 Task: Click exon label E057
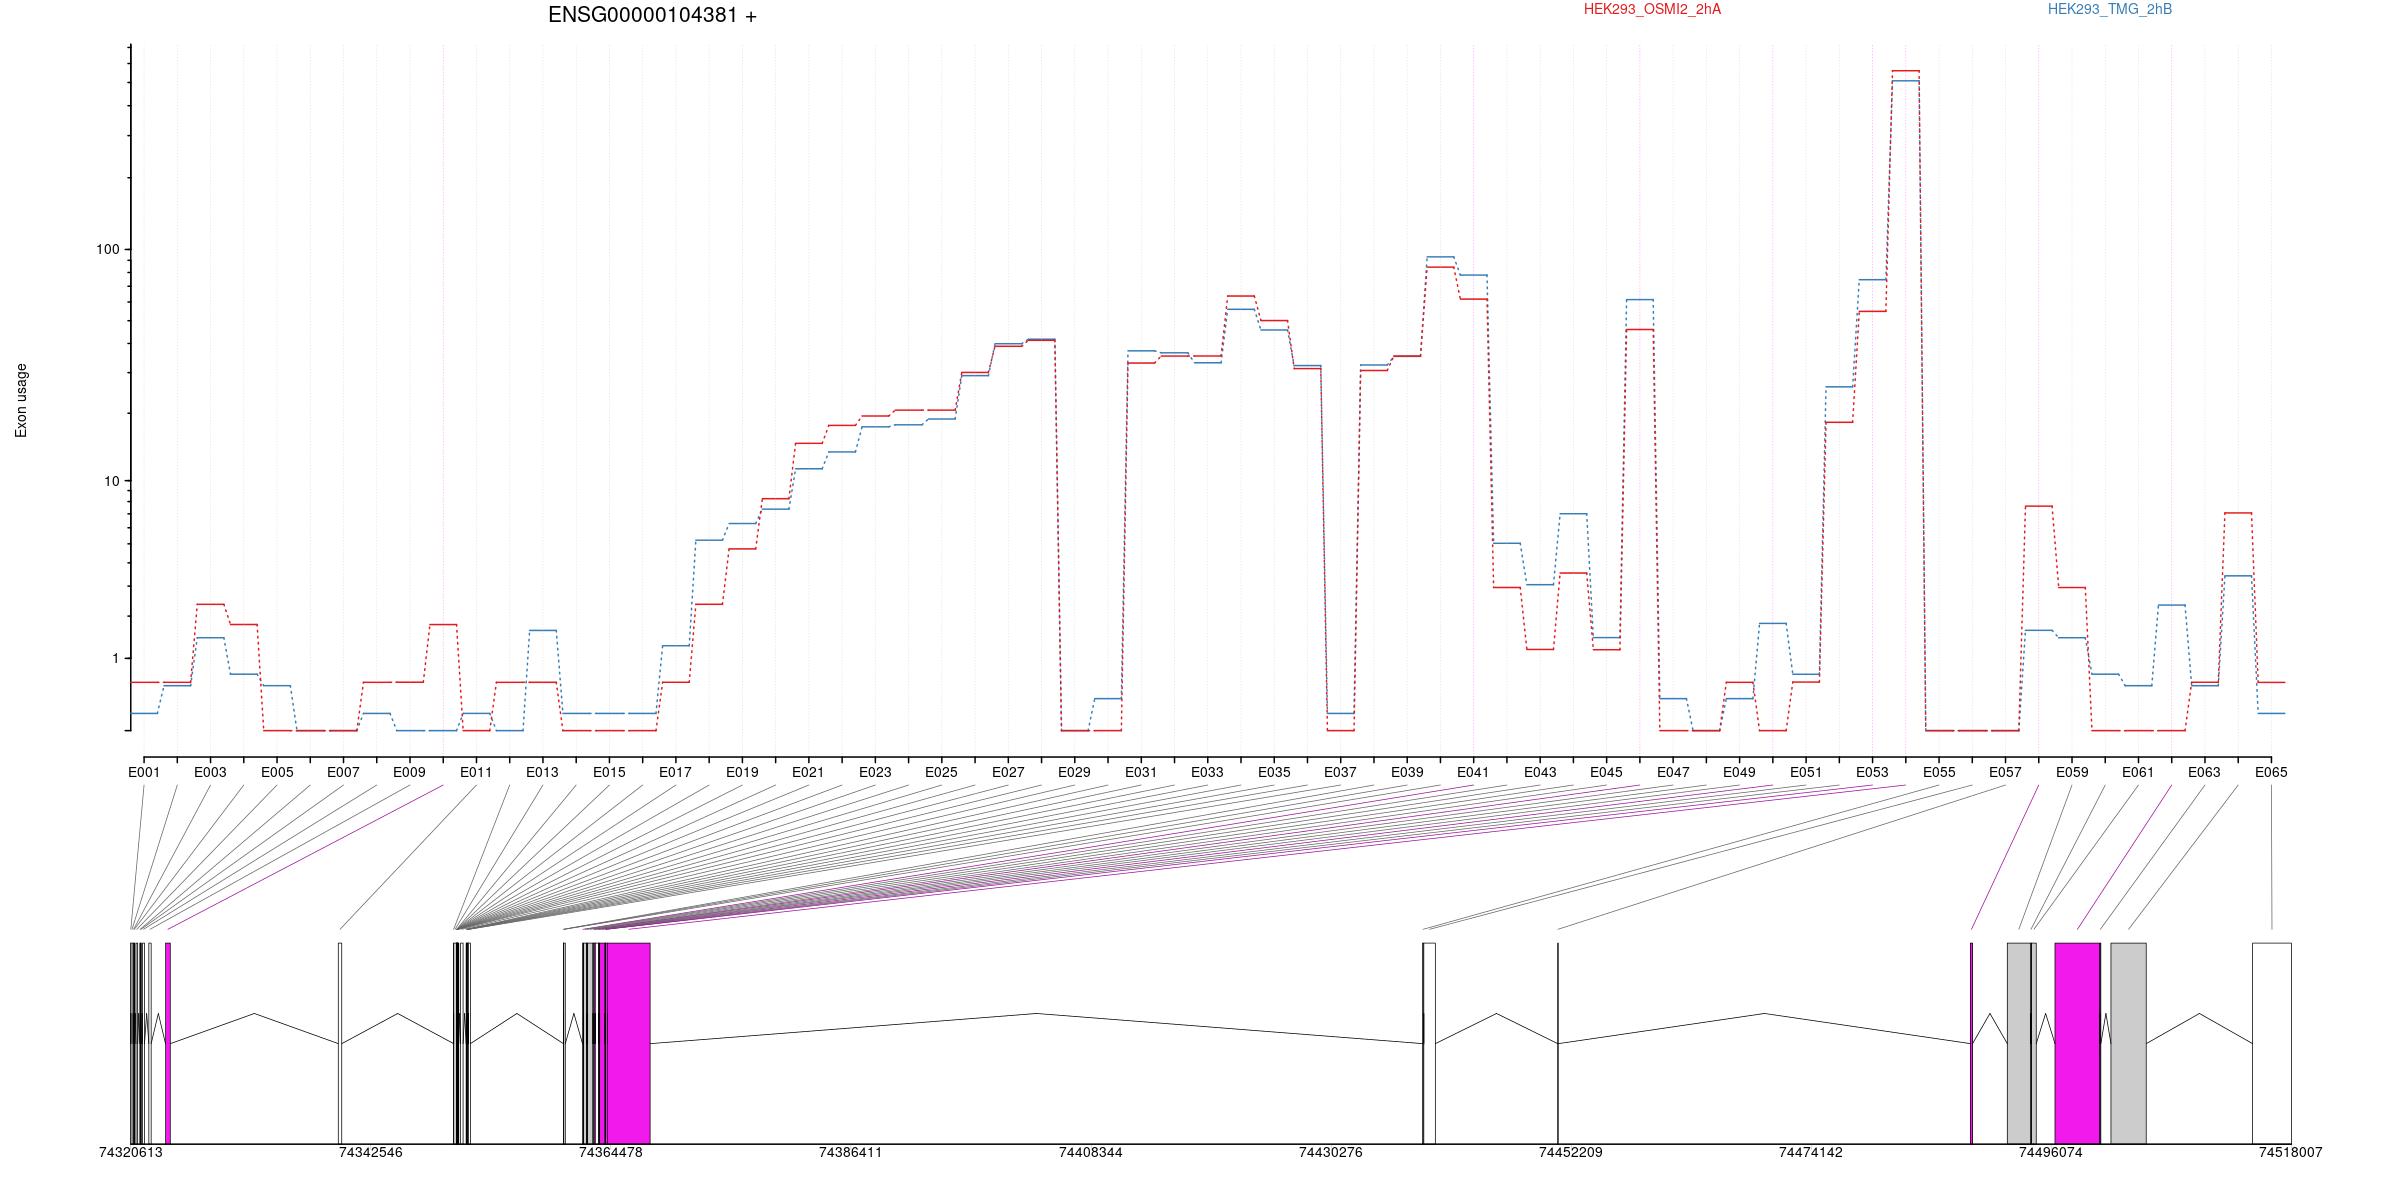(2005, 772)
